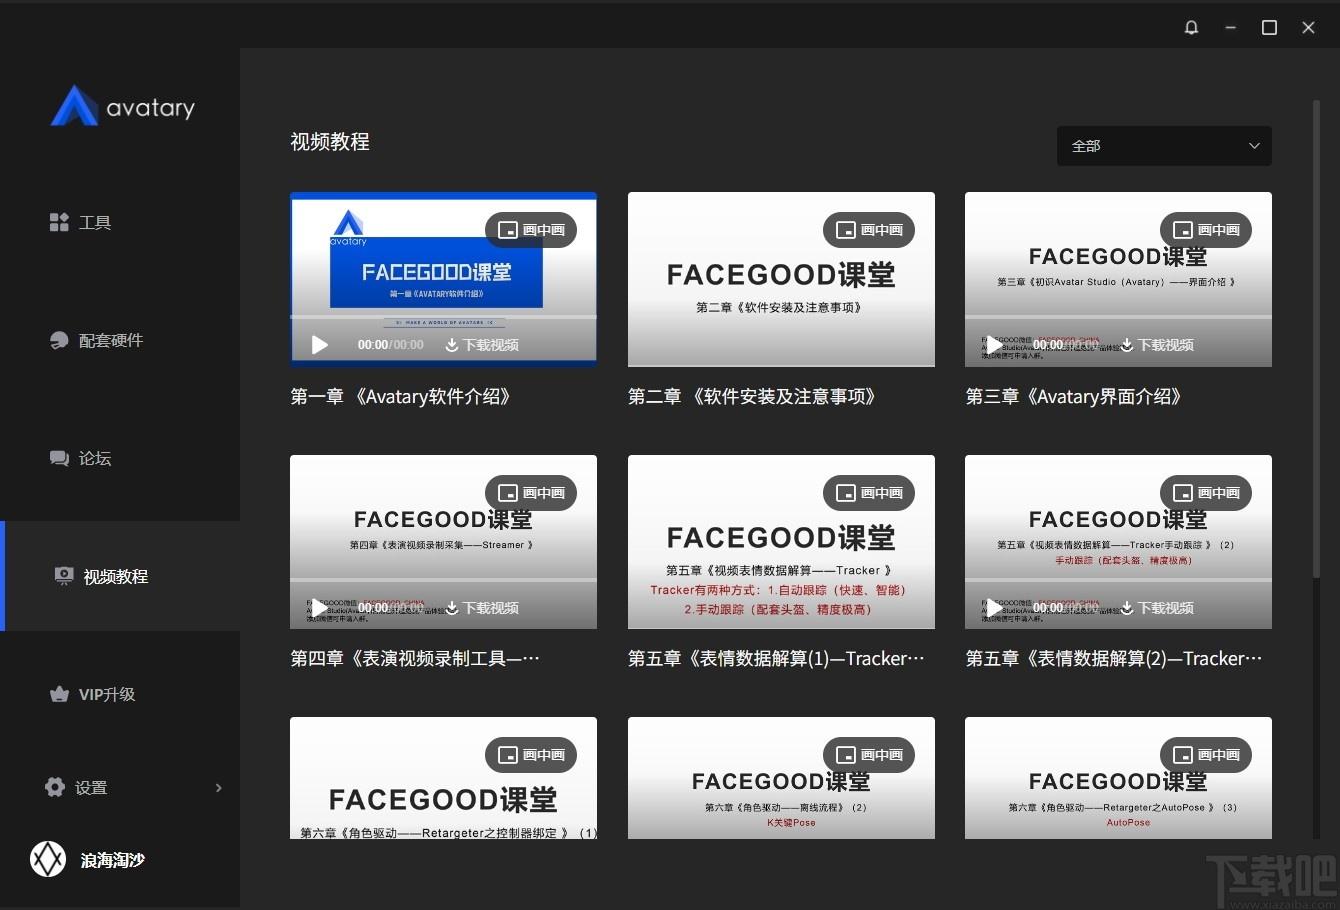The width and height of the screenshot is (1340, 910).
Task: Open the Retargeter之AutoPose video thumbnail
Action: (1118, 778)
